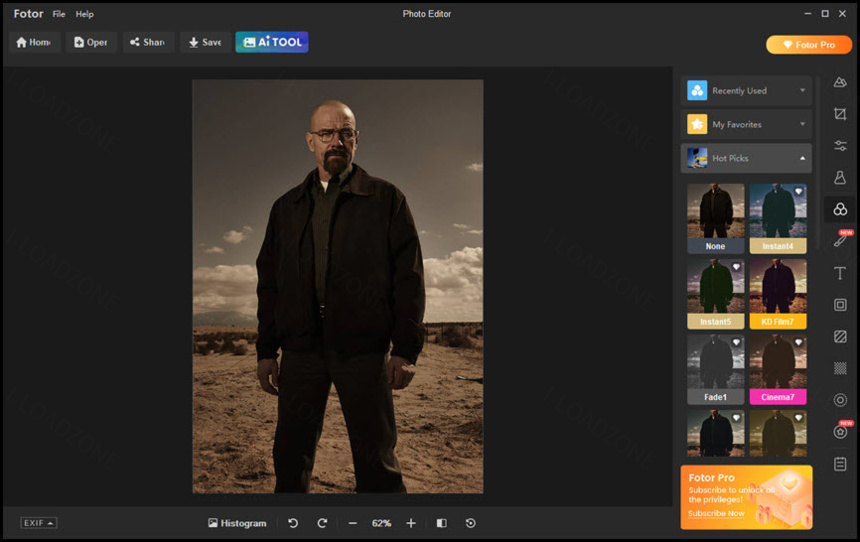Apply the Cinema7 filter
860x542 pixels.
[x=778, y=369]
